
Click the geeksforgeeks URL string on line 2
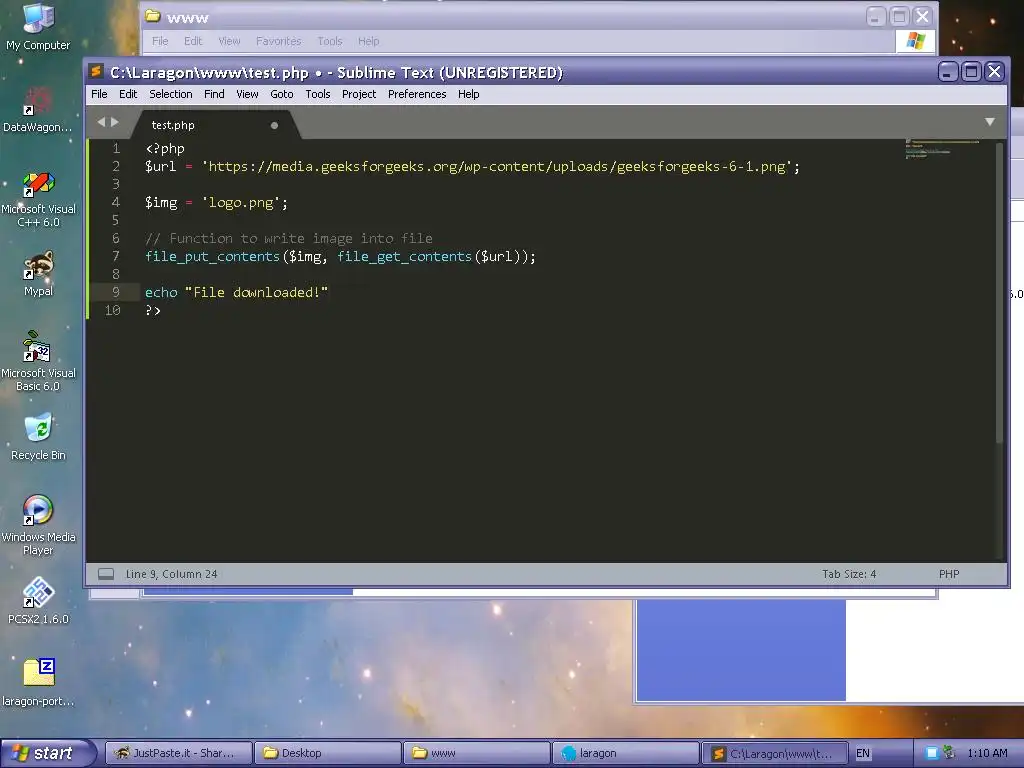[x=496, y=167]
